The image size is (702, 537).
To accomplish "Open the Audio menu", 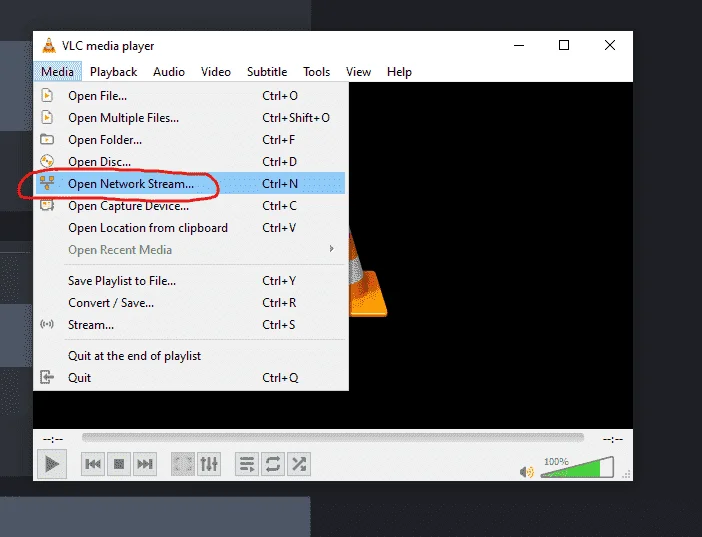I will (x=169, y=72).
